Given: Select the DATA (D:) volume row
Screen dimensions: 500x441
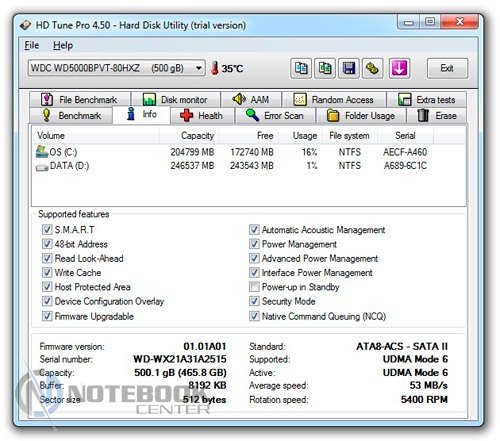Looking at the screenshot, I should pyautogui.click(x=248, y=166).
